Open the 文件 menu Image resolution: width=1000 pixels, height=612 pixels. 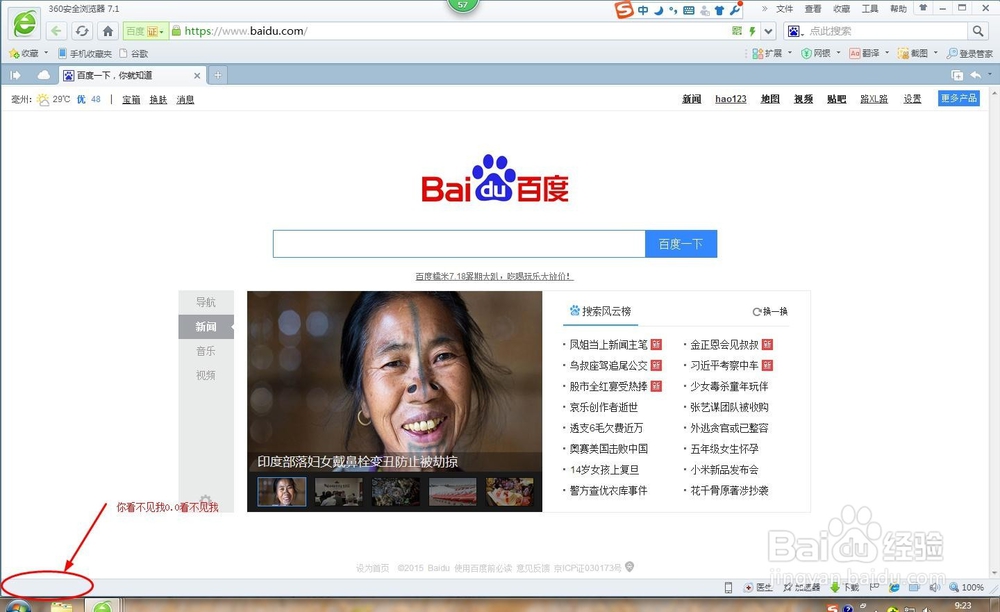point(784,9)
